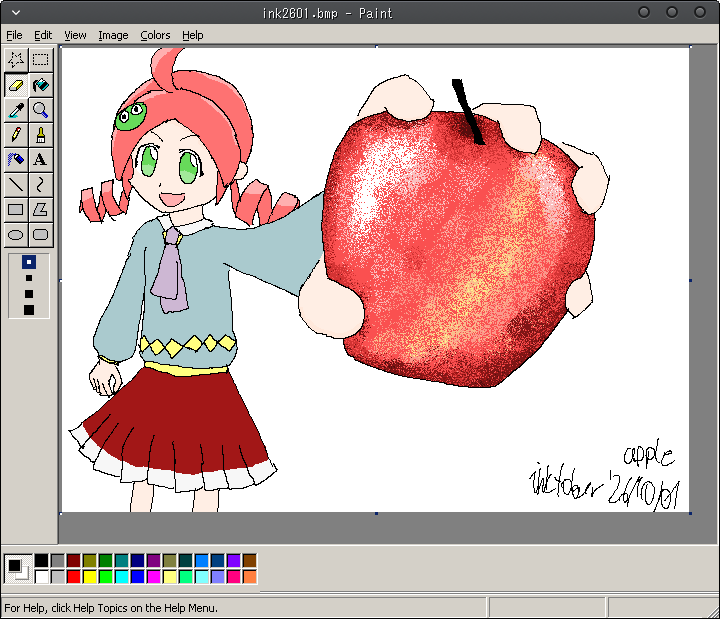Image resolution: width=720 pixels, height=619 pixels.
Task: Select the Eraser tool
Action: 16,85
